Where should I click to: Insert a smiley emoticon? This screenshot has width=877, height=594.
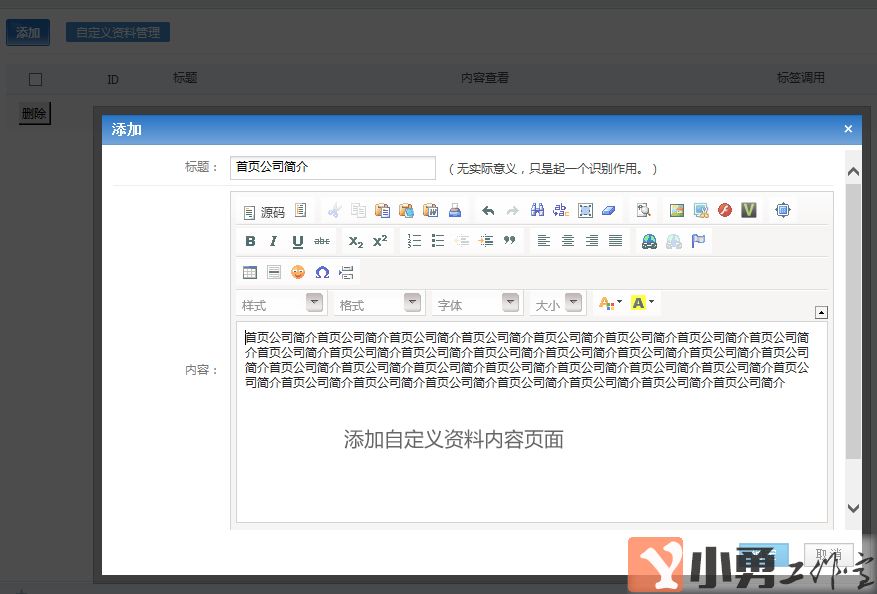coord(298,272)
